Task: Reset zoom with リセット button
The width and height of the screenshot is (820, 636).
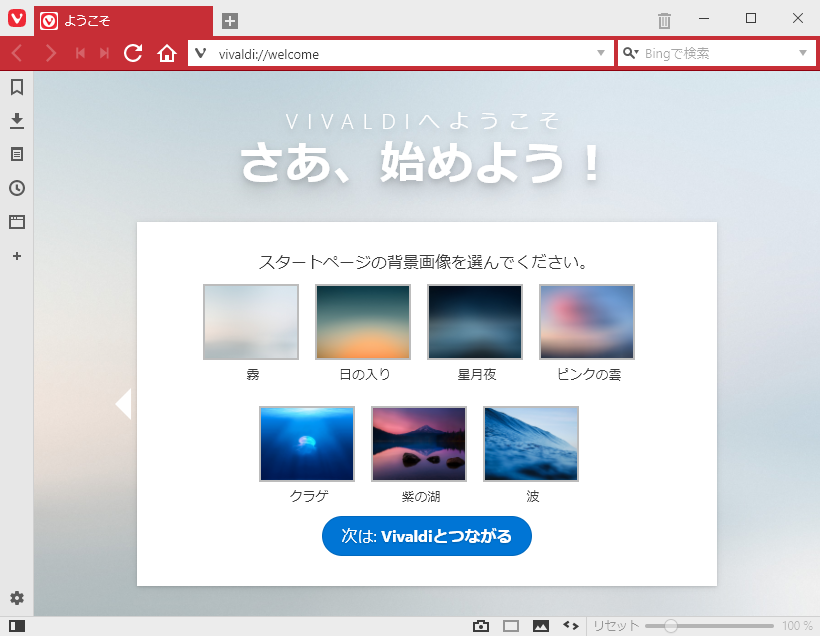Action: point(616,626)
